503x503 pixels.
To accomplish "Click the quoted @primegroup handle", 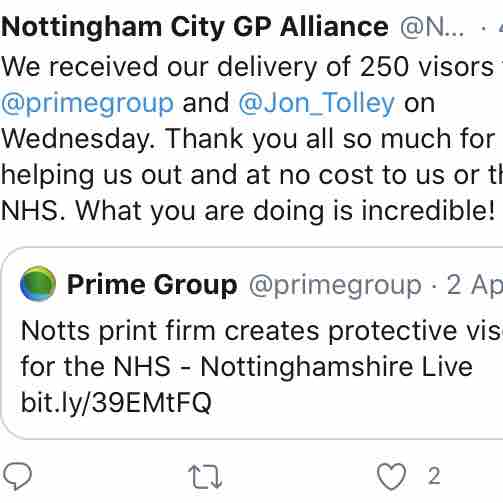I will (x=335, y=285).
